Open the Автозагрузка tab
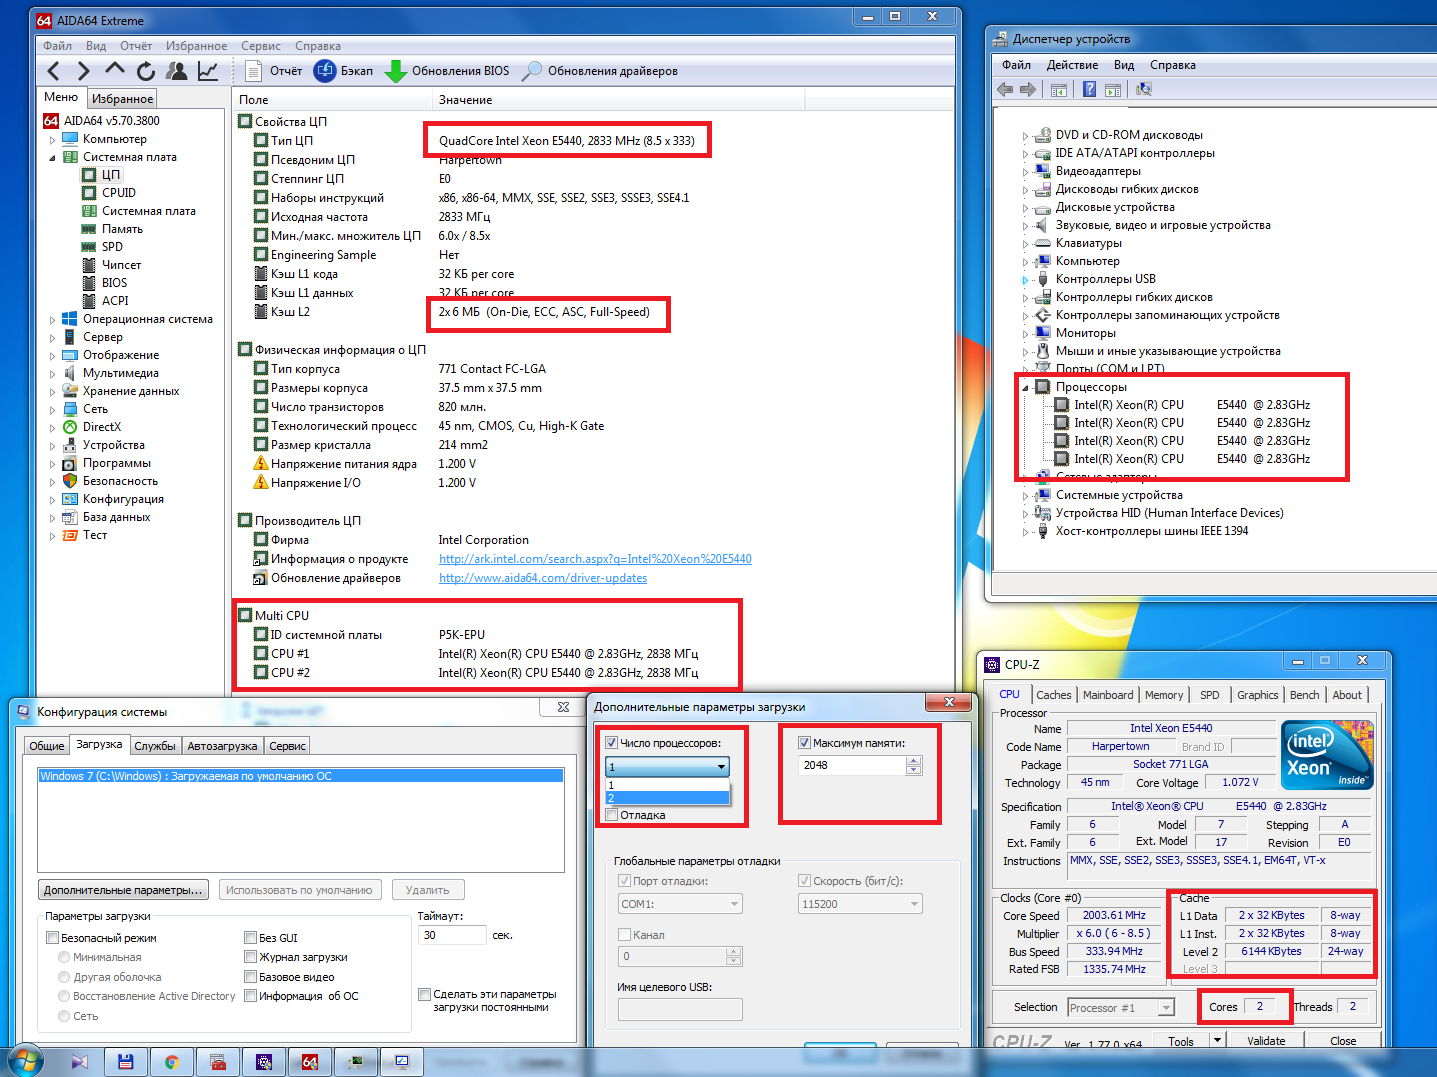Viewport: 1437px width, 1077px height. (x=222, y=746)
